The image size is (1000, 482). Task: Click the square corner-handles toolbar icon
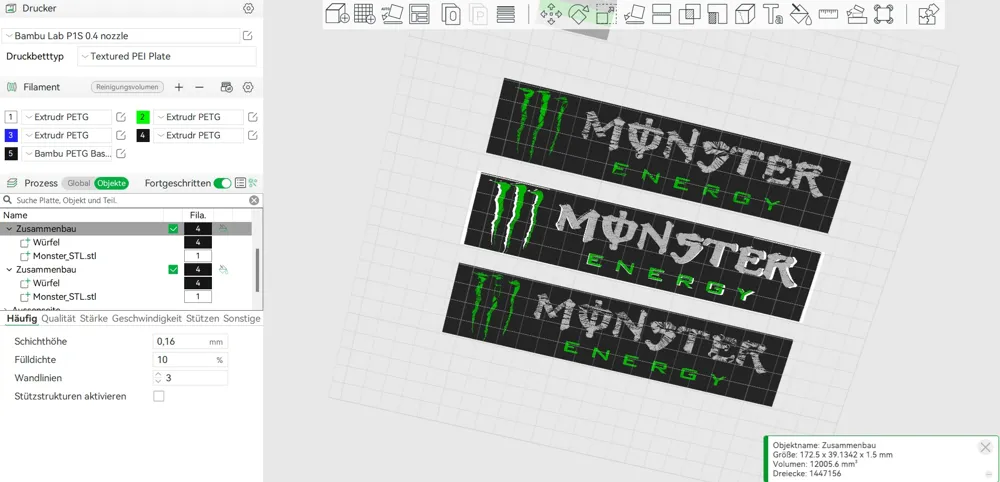[883, 13]
